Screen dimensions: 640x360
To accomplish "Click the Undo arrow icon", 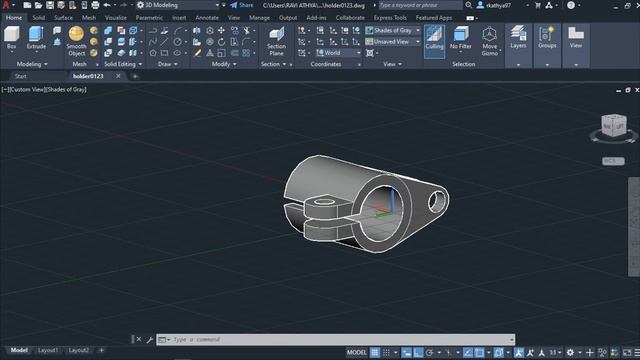I will point(107,5).
